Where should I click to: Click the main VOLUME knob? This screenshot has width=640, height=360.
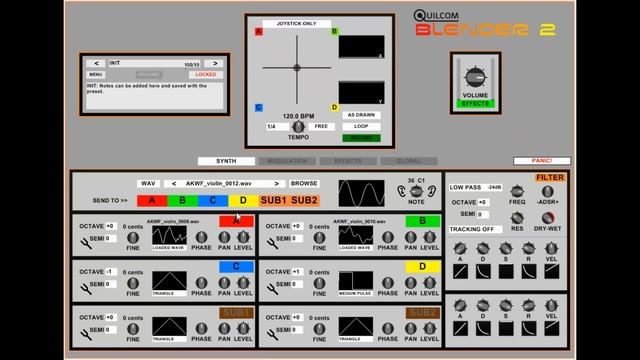(x=476, y=77)
